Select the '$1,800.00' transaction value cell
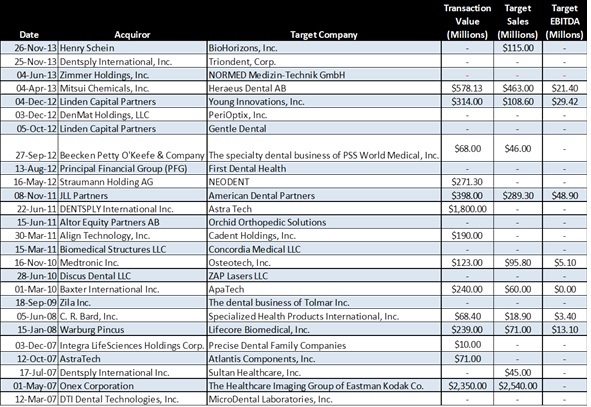The image size is (591, 407). [x=467, y=209]
